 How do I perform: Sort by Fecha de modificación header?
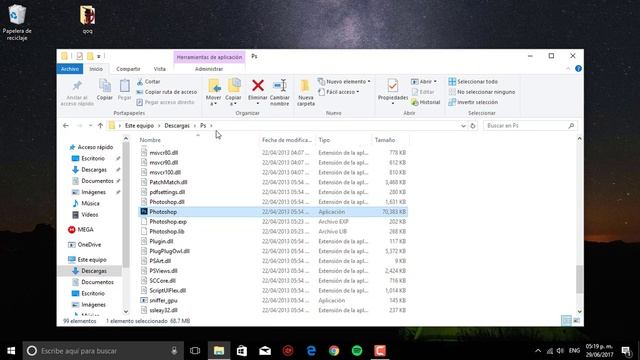point(287,140)
